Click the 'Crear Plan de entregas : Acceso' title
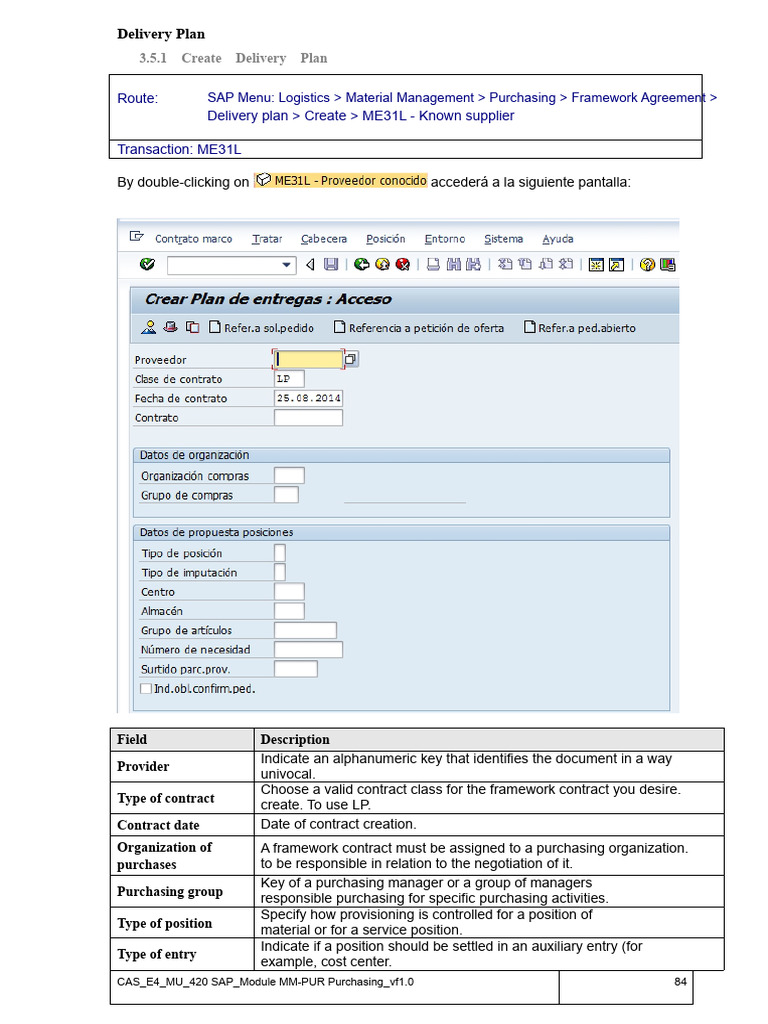Screen dimensions: 768x1024 tap(268, 299)
